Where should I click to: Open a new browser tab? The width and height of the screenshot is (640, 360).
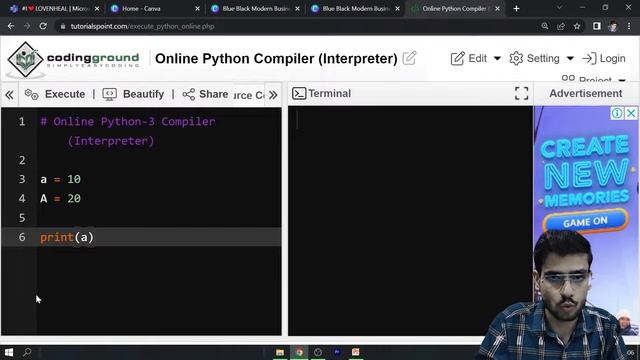(516, 9)
